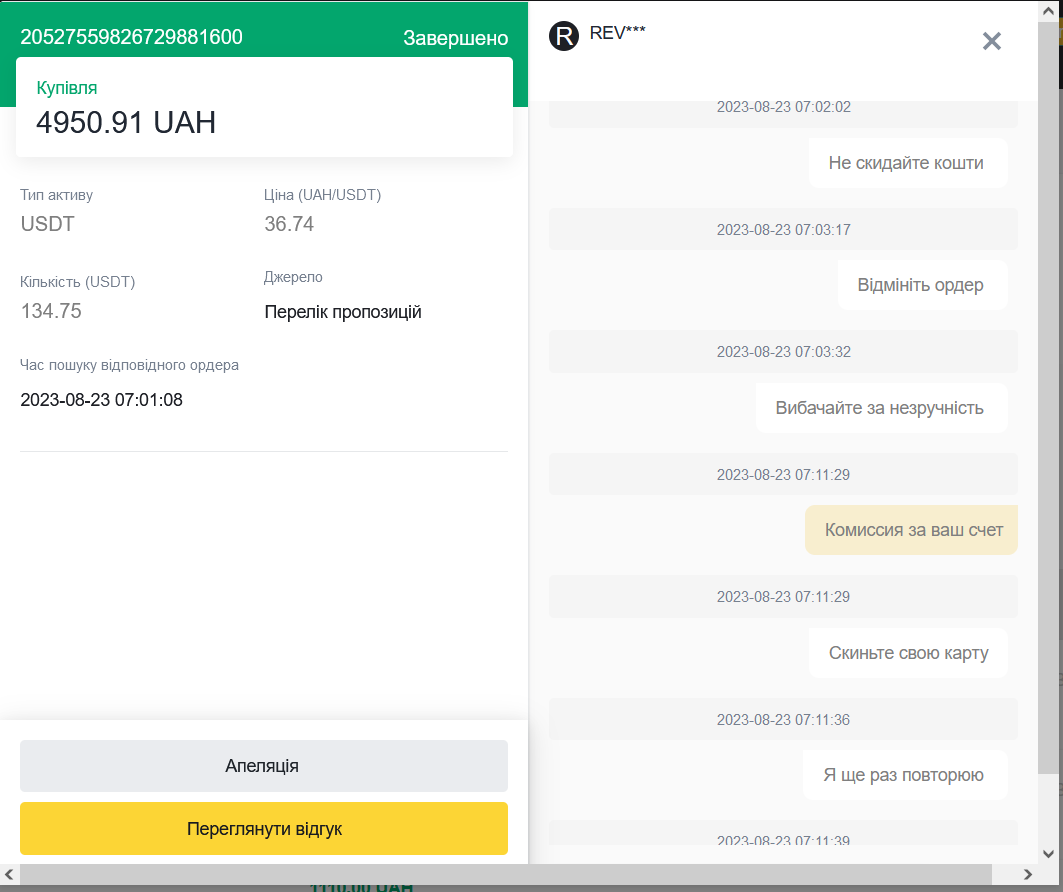
Task: Click the REV*** username
Action: tap(617, 33)
